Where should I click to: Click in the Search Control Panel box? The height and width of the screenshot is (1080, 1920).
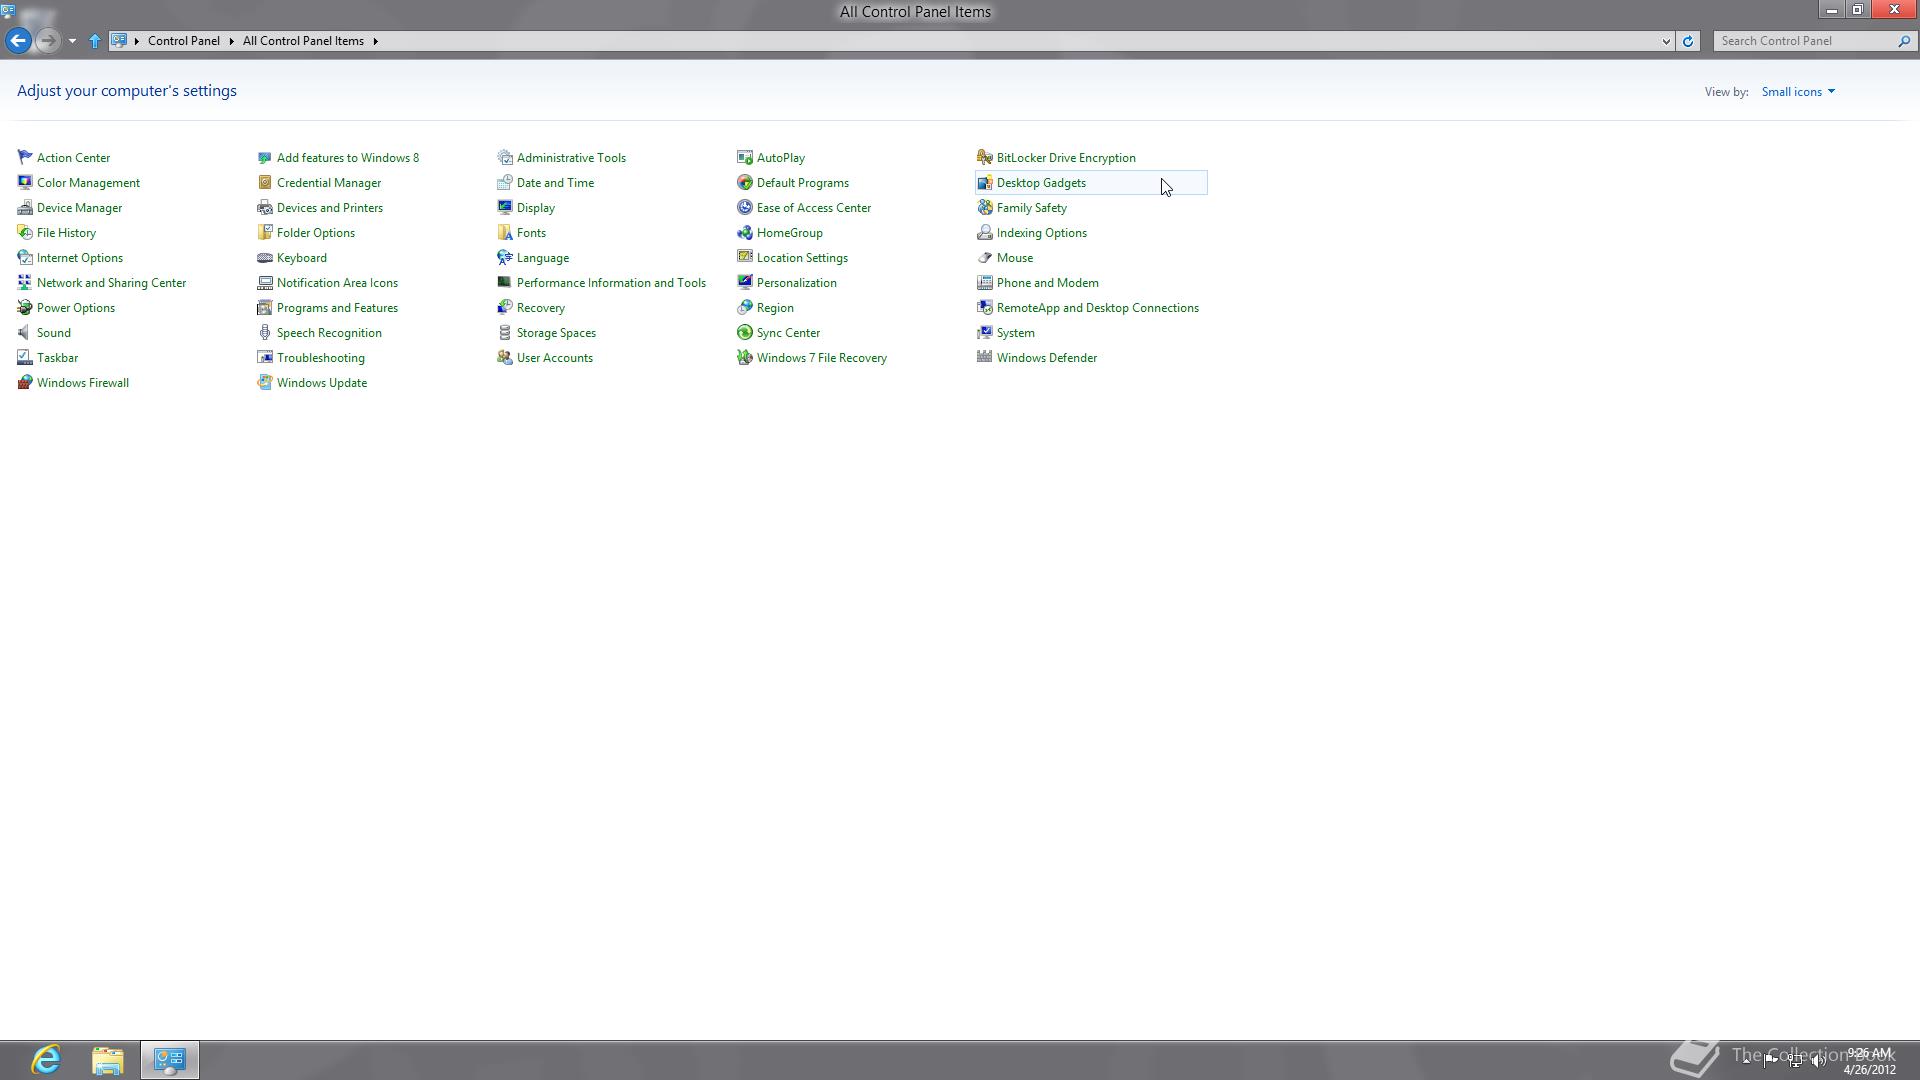point(1805,41)
